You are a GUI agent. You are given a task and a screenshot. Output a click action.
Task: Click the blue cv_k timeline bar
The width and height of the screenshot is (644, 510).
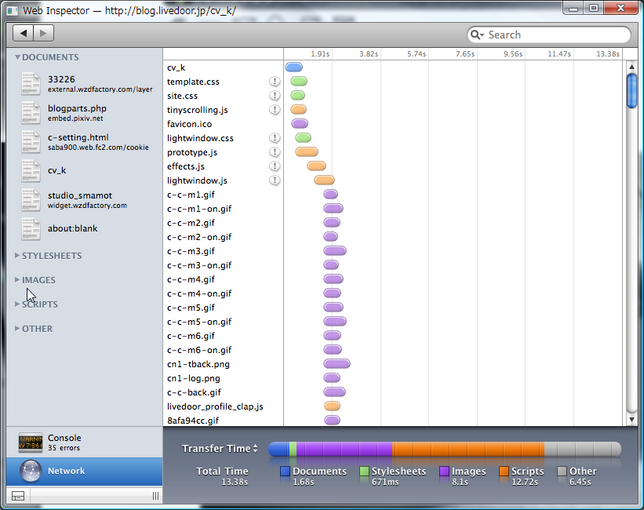point(294,67)
